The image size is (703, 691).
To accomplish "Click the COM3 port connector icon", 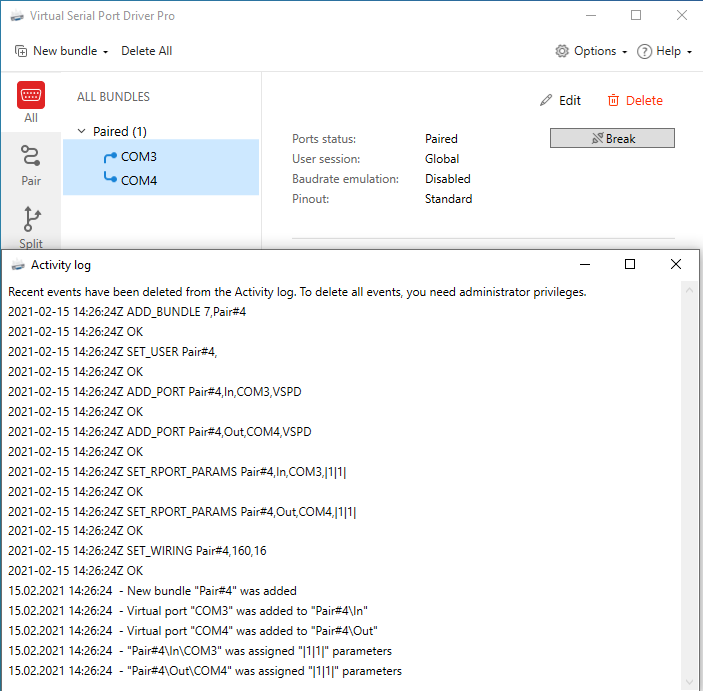I will click(110, 157).
